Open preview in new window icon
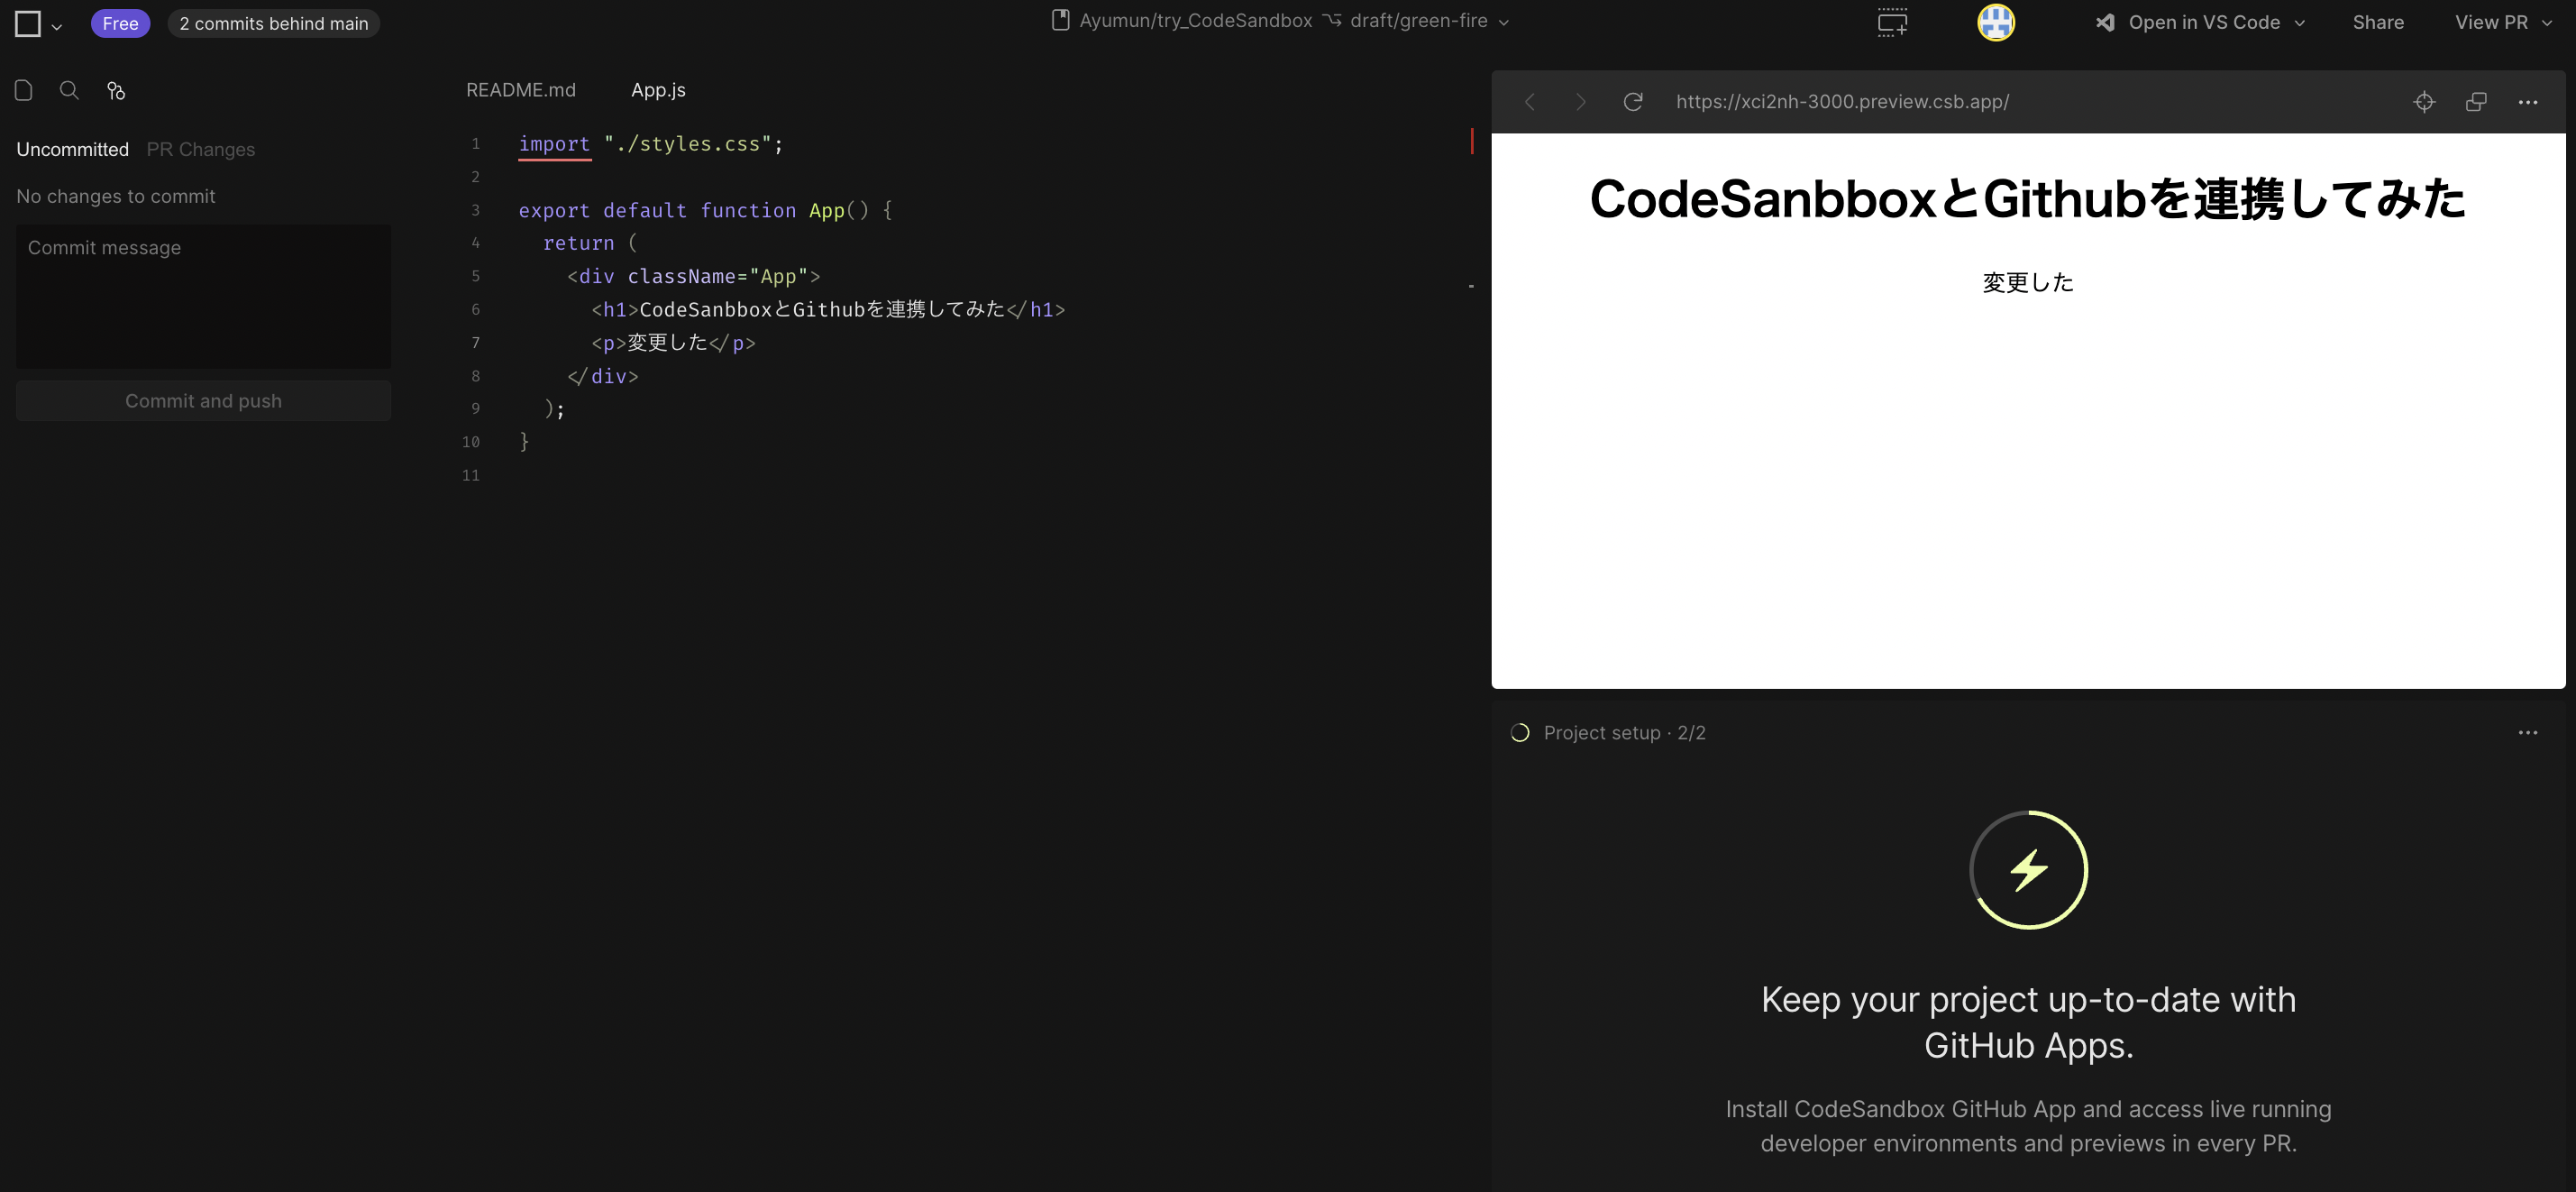2576x1192 pixels. pos(2476,102)
